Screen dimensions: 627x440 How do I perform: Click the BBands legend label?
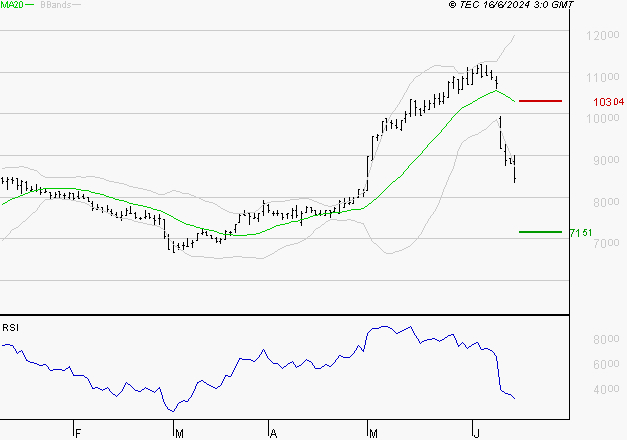[56, 5]
